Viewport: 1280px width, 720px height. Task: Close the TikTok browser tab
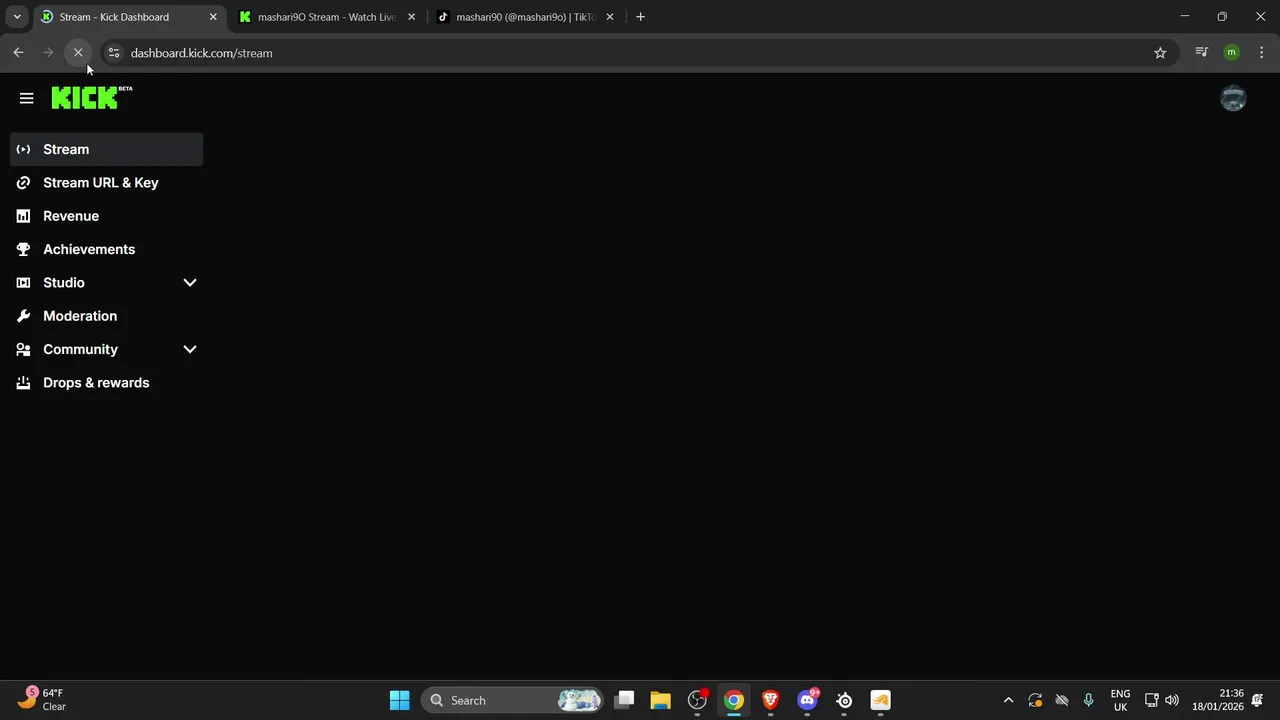tap(610, 17)
